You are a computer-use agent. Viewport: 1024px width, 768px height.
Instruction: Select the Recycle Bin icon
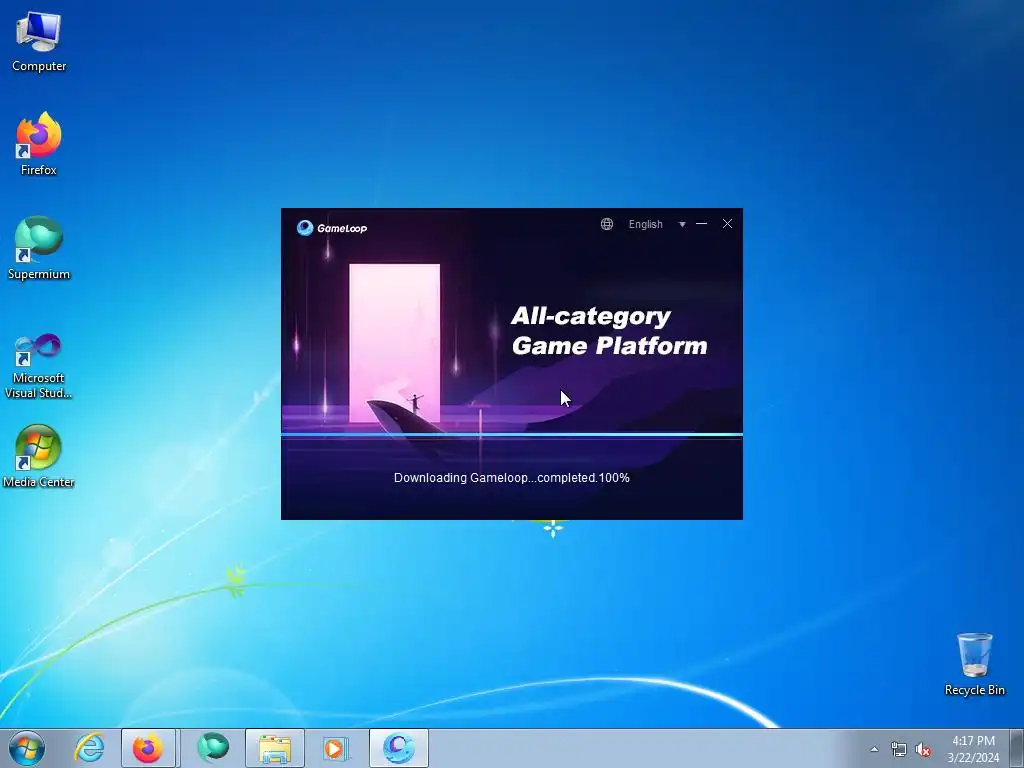click(x=974, y=664)
